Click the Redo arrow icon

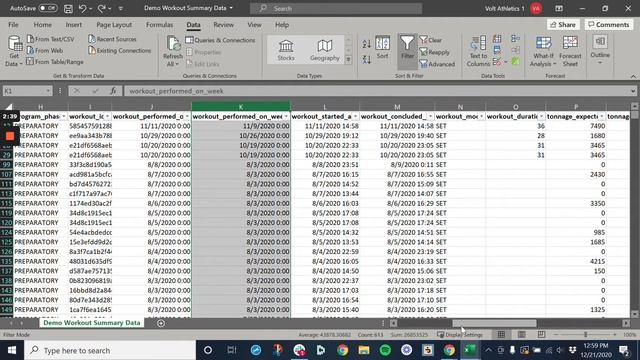[101, 8]
